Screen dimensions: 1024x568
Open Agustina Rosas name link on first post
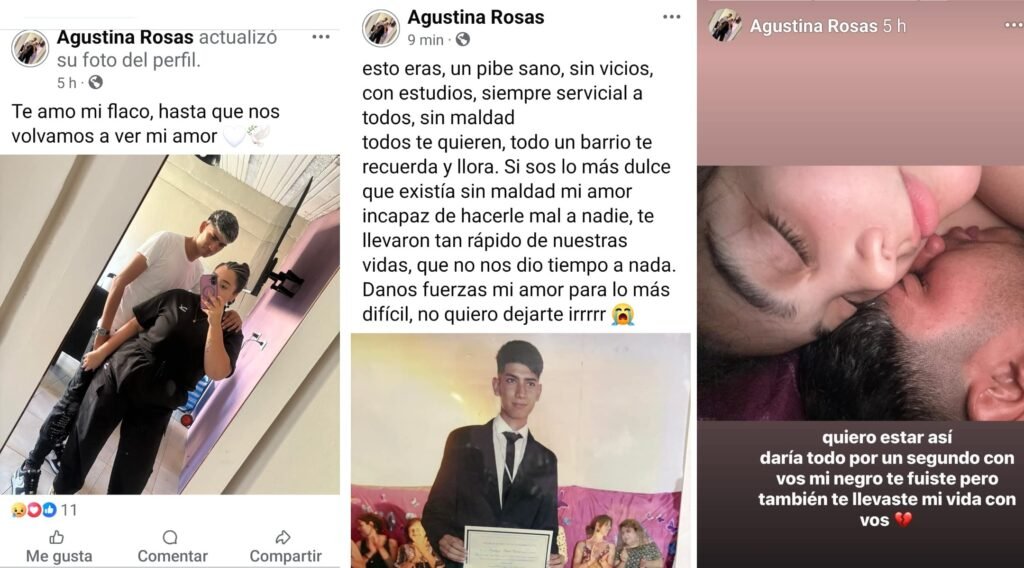[x=125, y=37]
